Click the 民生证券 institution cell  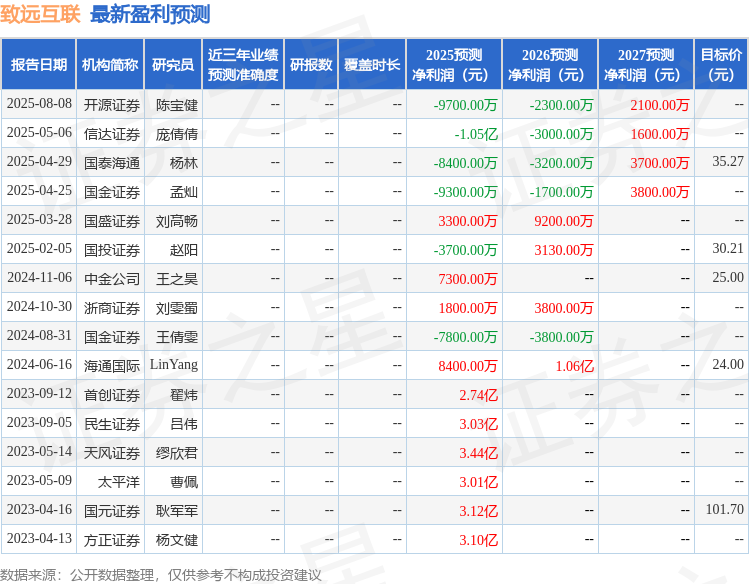tap(112, 424)
